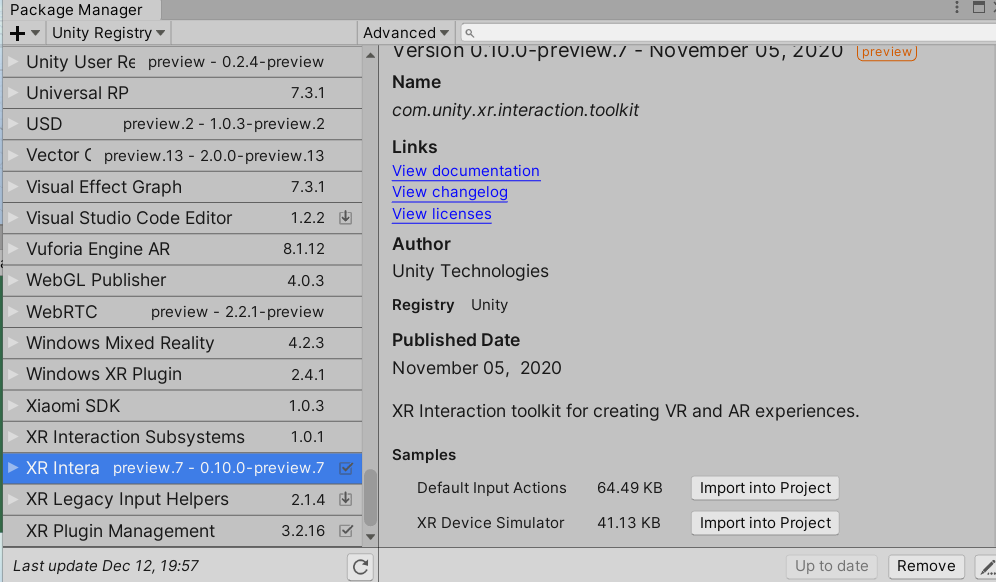Viewport: 996px width, 582px height.
Task: Select the XR Plugin Management package
Action: point(182,531)
